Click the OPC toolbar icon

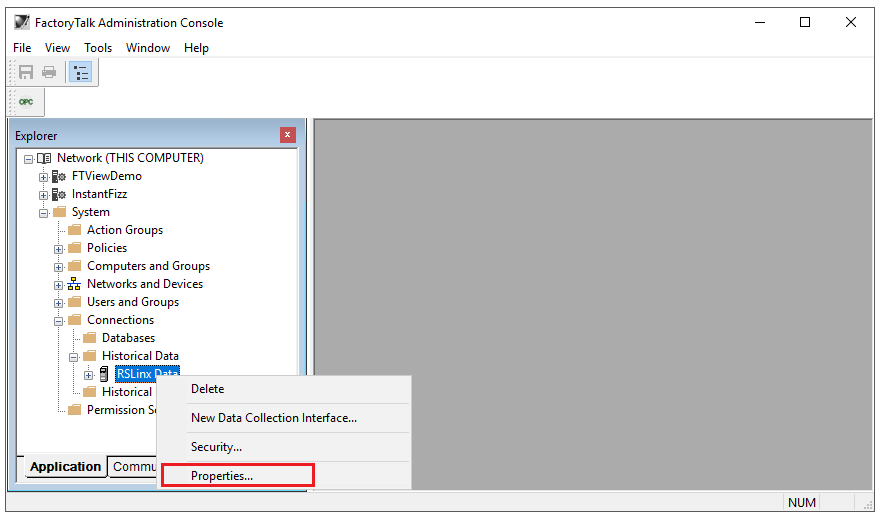pos(26,102)
